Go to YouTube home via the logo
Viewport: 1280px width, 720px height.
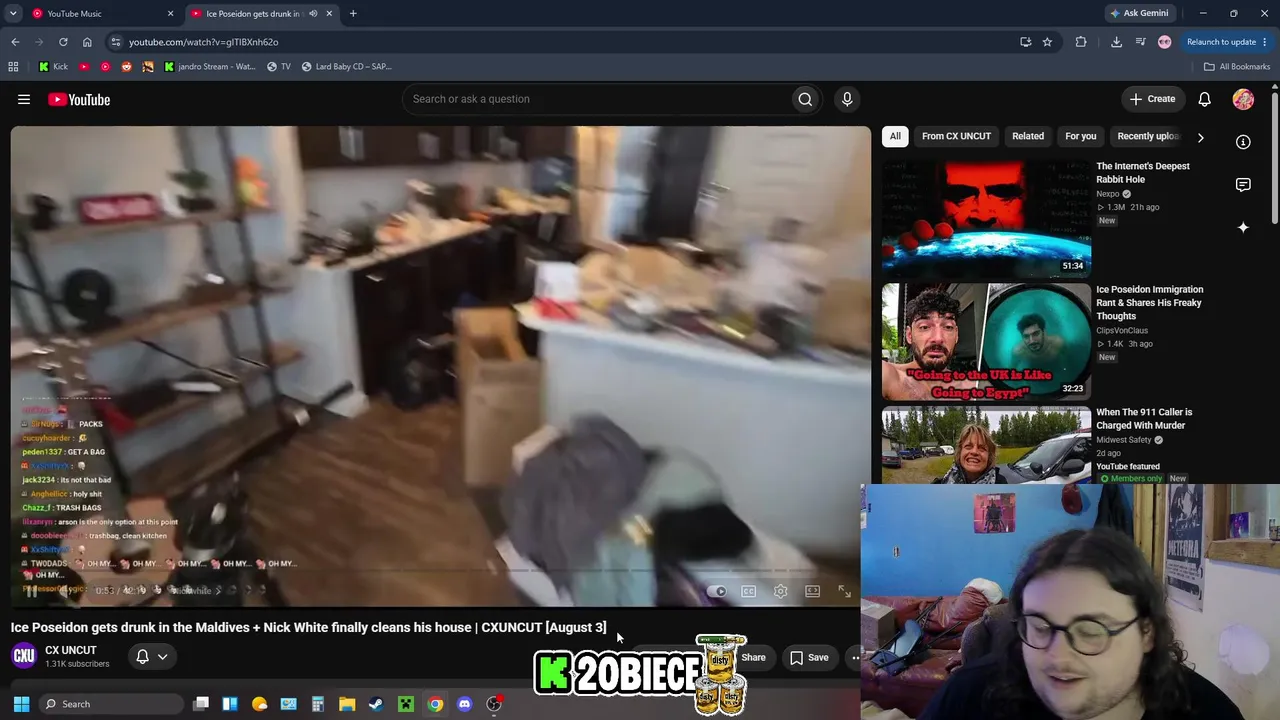click(79, 99)
